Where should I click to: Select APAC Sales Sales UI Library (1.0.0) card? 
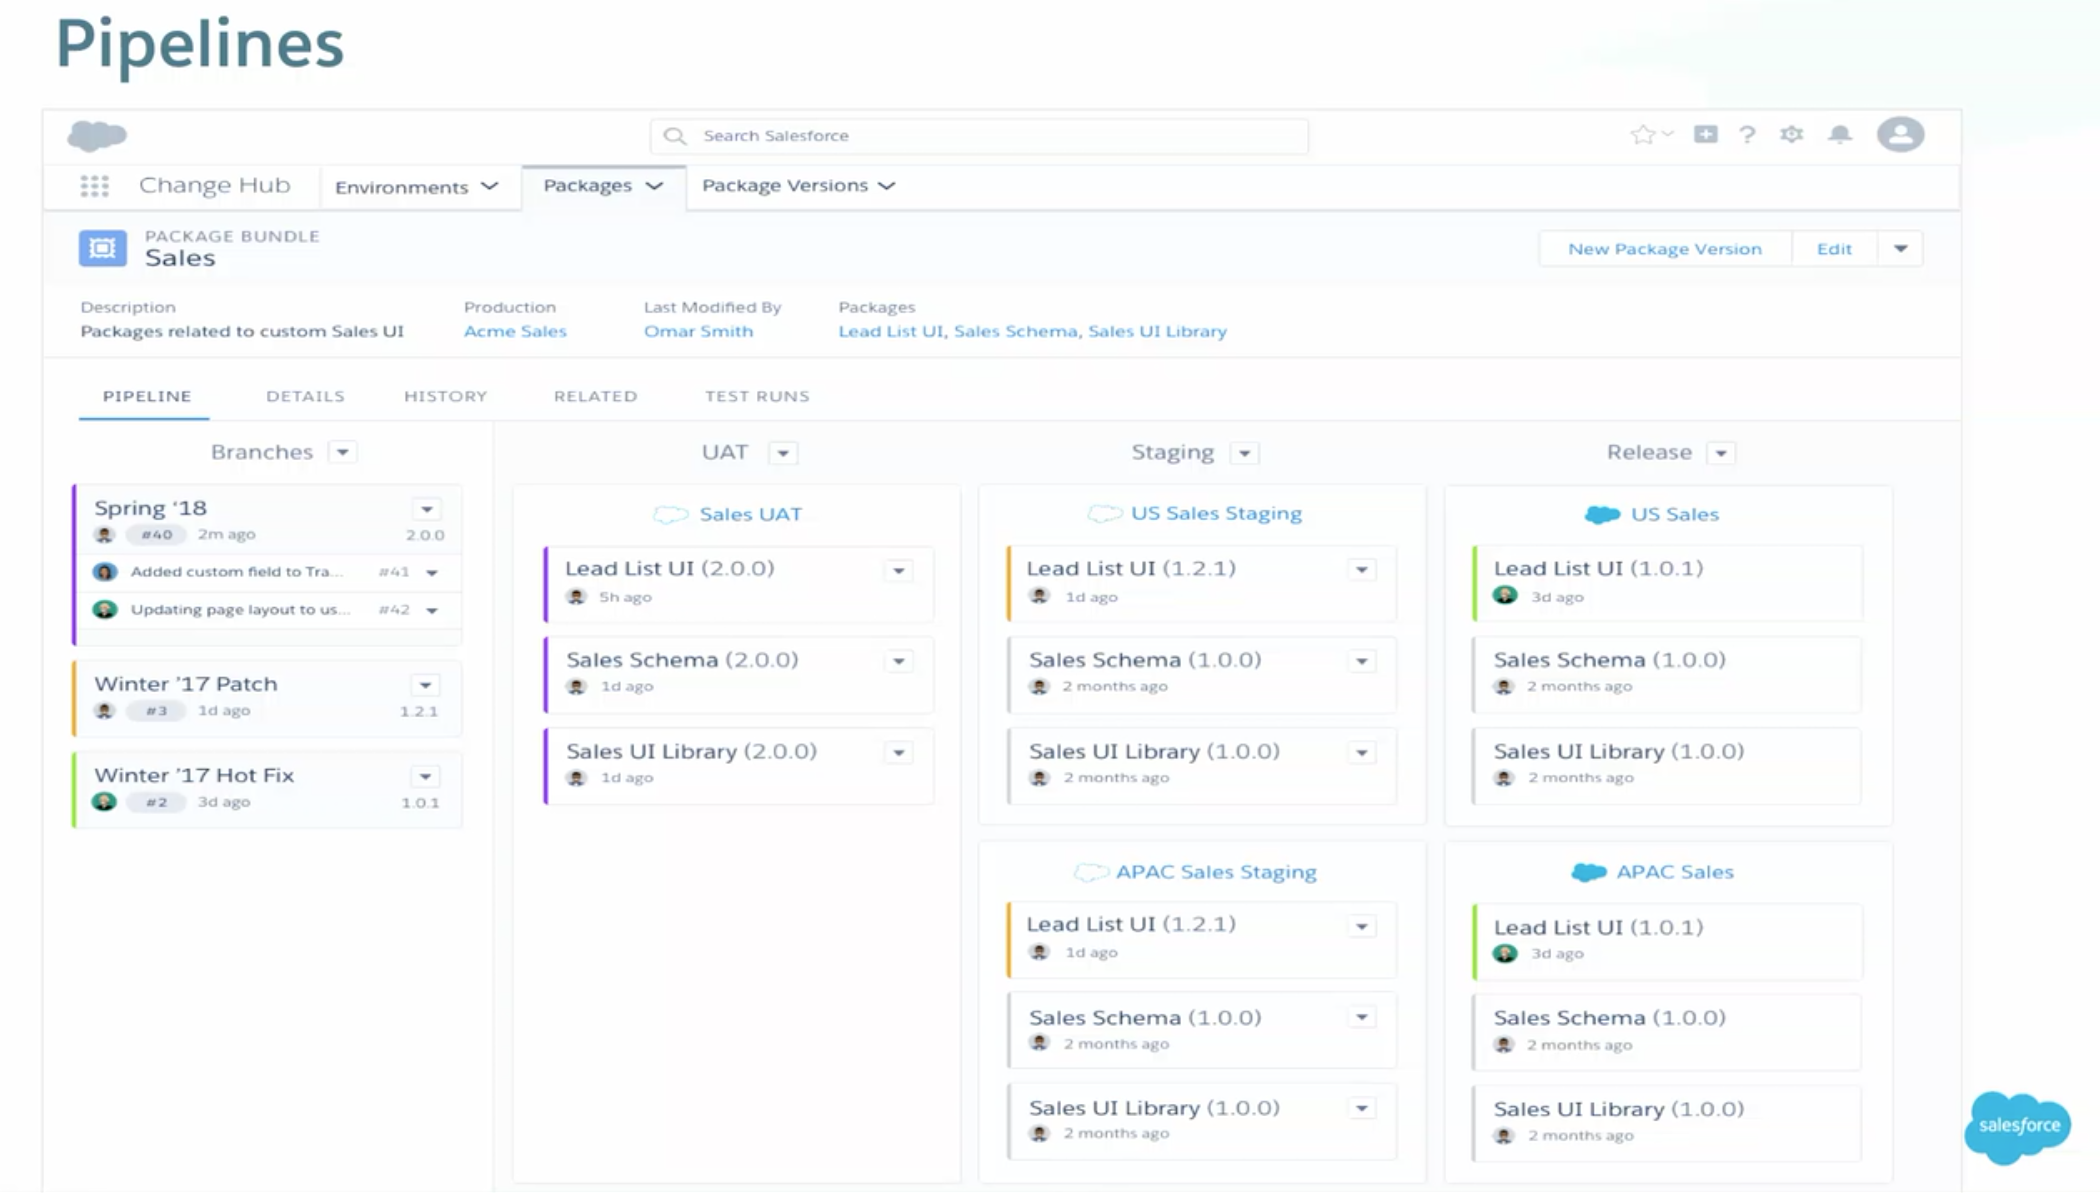tap(1667, 1122)
